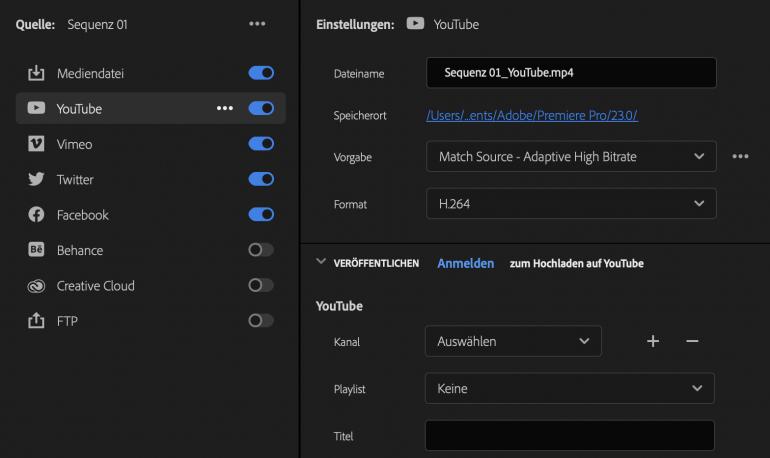
Task: Open the Kanal Auswählen dropdown
Action: 513,341
